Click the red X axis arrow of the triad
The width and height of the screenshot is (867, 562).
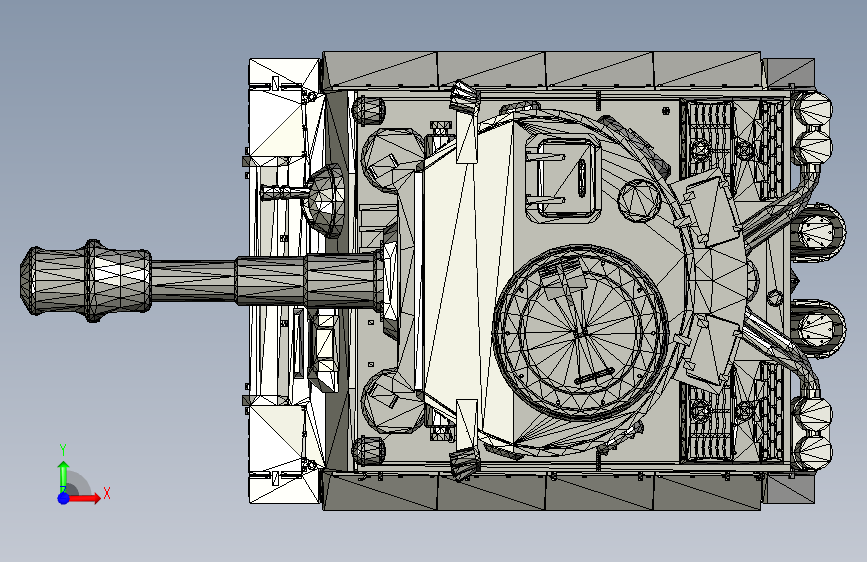point(84,498)
